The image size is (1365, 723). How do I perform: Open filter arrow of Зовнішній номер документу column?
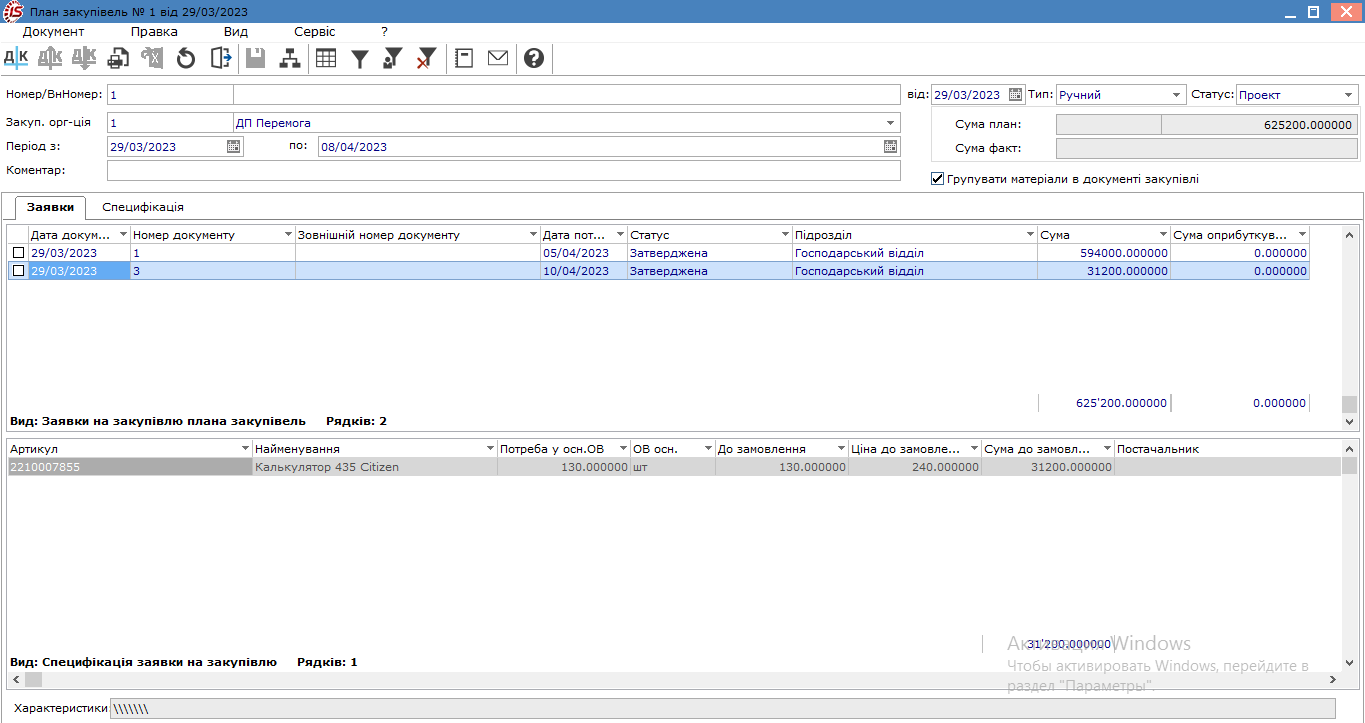[x=532, y=235]
